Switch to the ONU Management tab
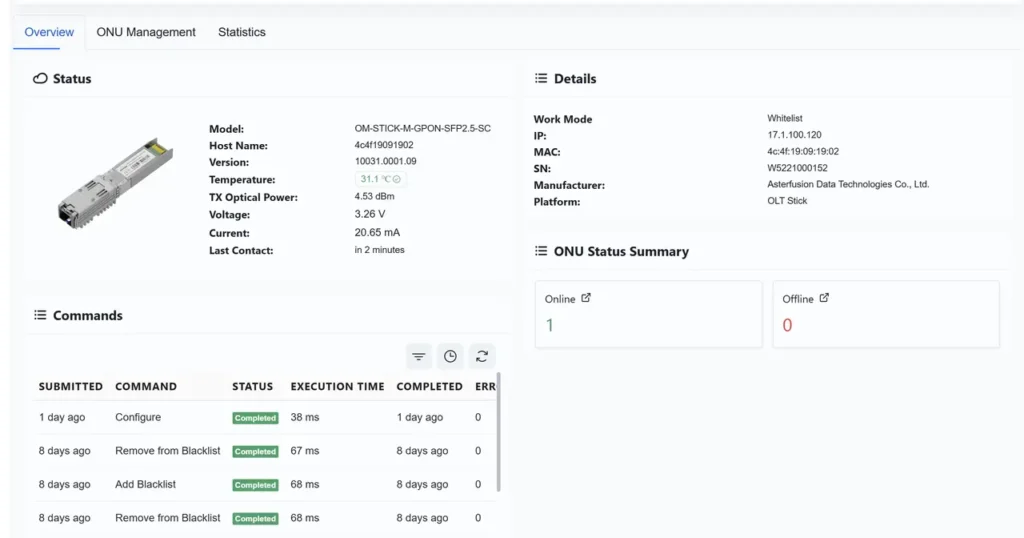This screenshot has width=1024, height=538. (x=146, y=32)
